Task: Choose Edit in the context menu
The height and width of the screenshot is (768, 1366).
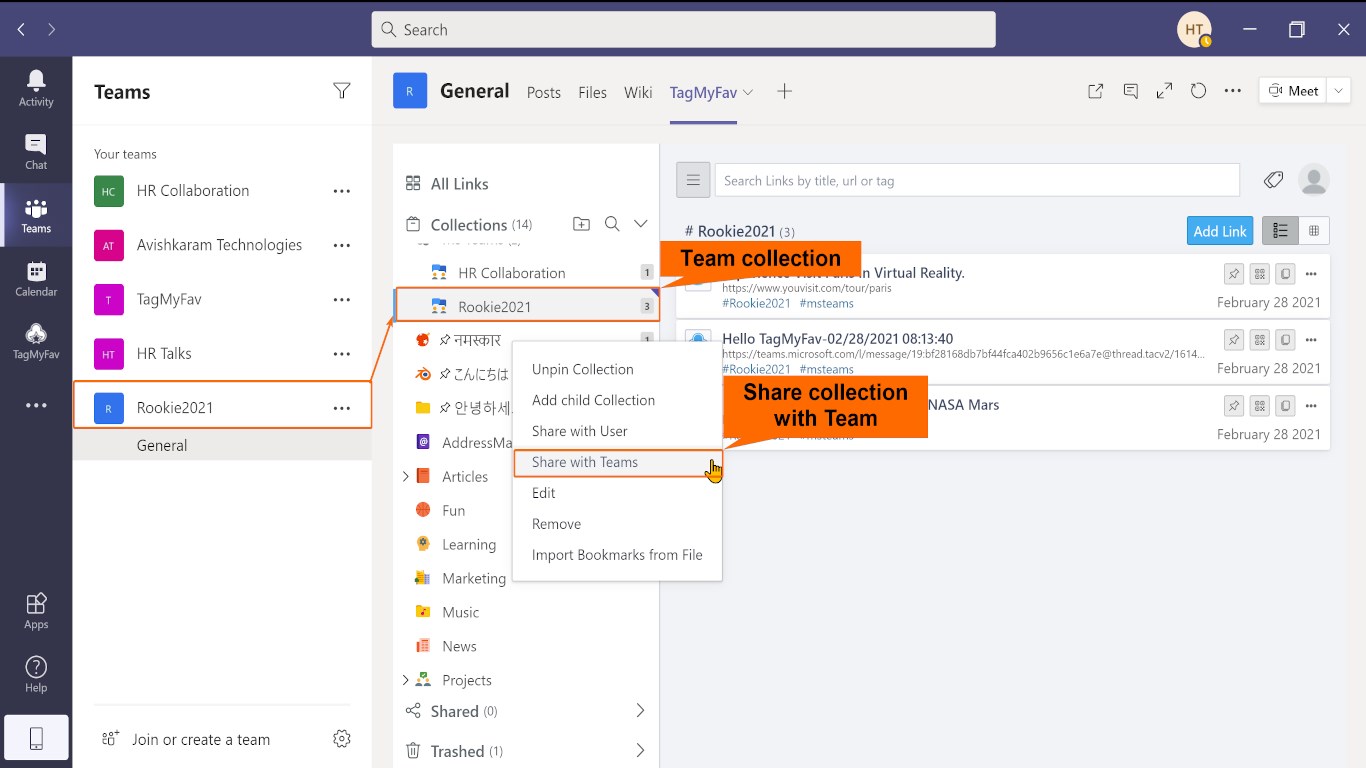Action: coord(543,493)
